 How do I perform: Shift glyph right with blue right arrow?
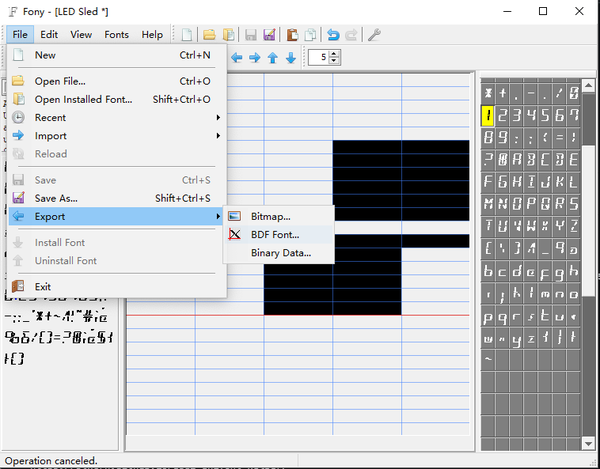pos(254,58)
